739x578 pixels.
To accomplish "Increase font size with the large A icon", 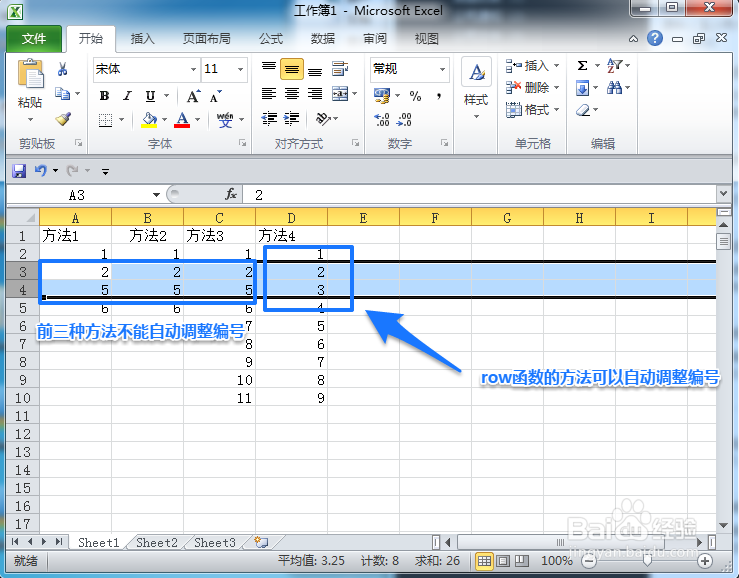I will point(193,96).
